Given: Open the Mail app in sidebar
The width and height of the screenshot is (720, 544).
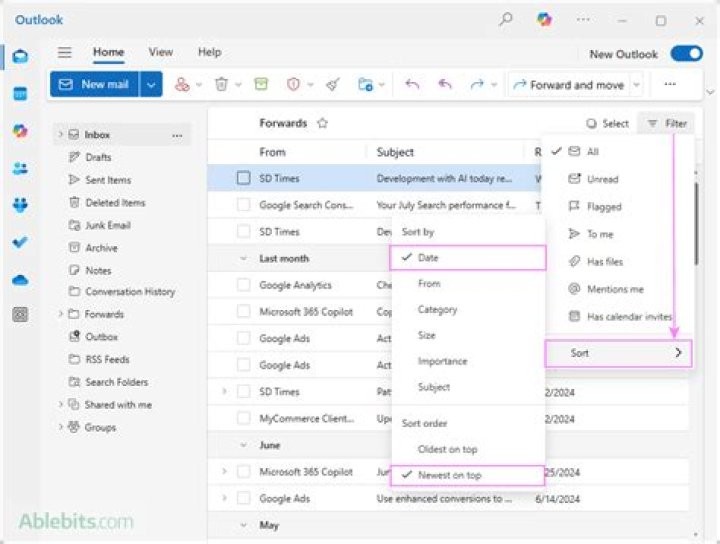Looking at the screenshot, I should [20, 57].
